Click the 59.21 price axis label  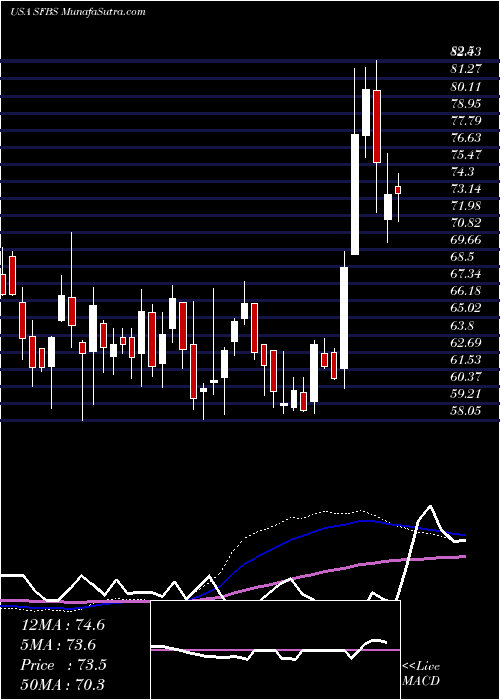pos(466,394)
